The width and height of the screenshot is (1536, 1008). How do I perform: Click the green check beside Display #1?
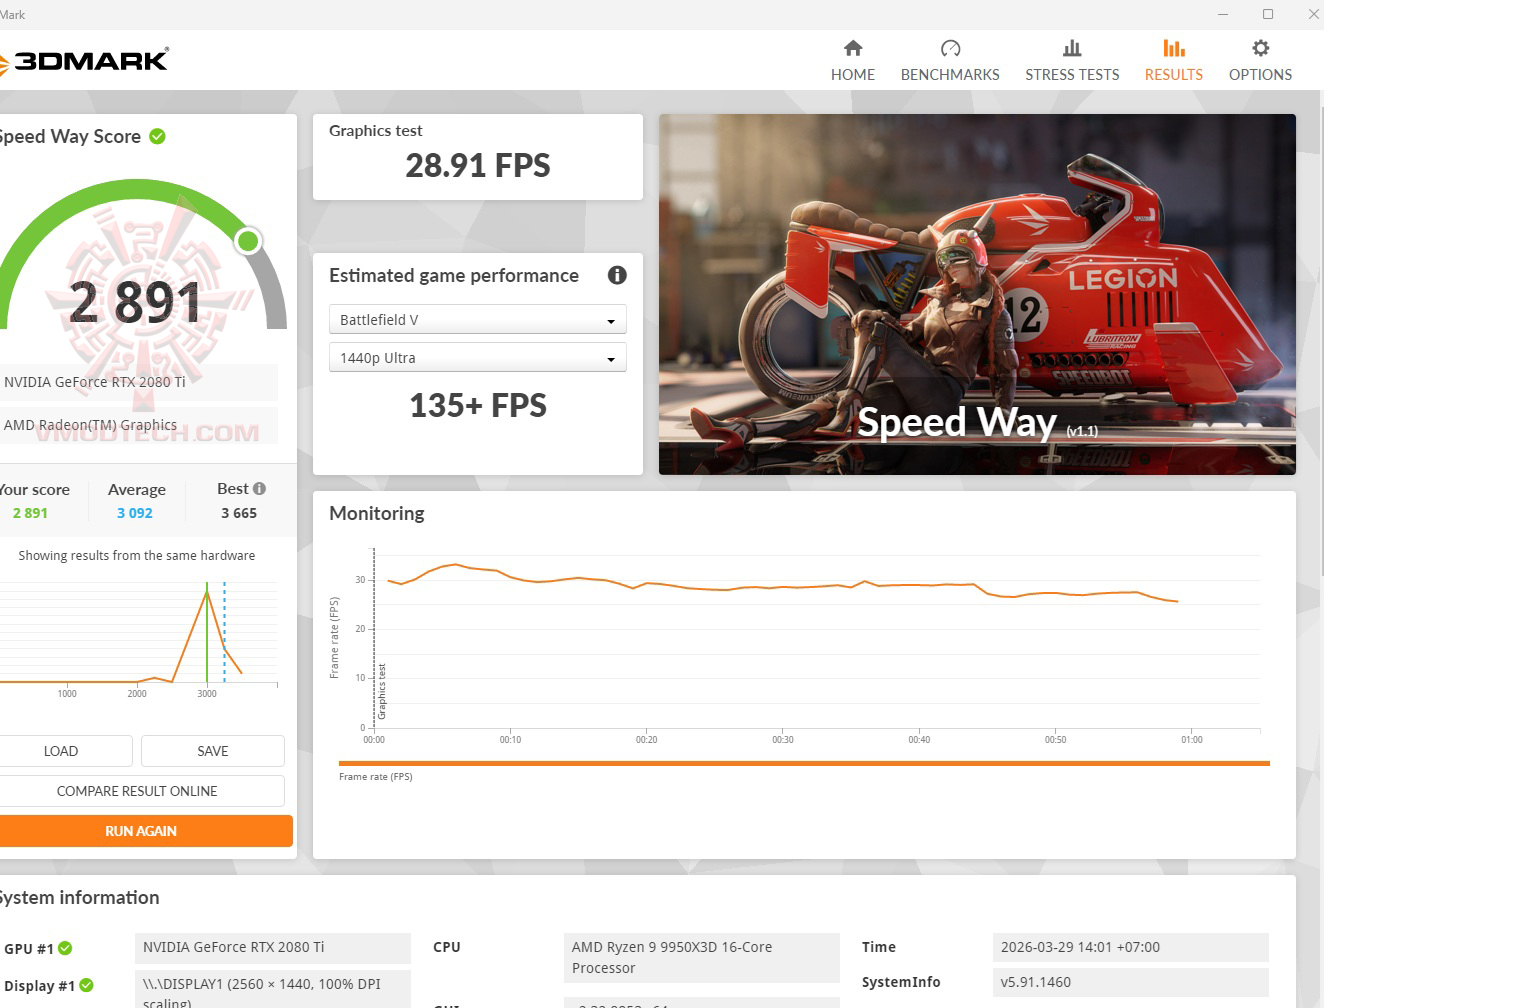coord(87,985)
